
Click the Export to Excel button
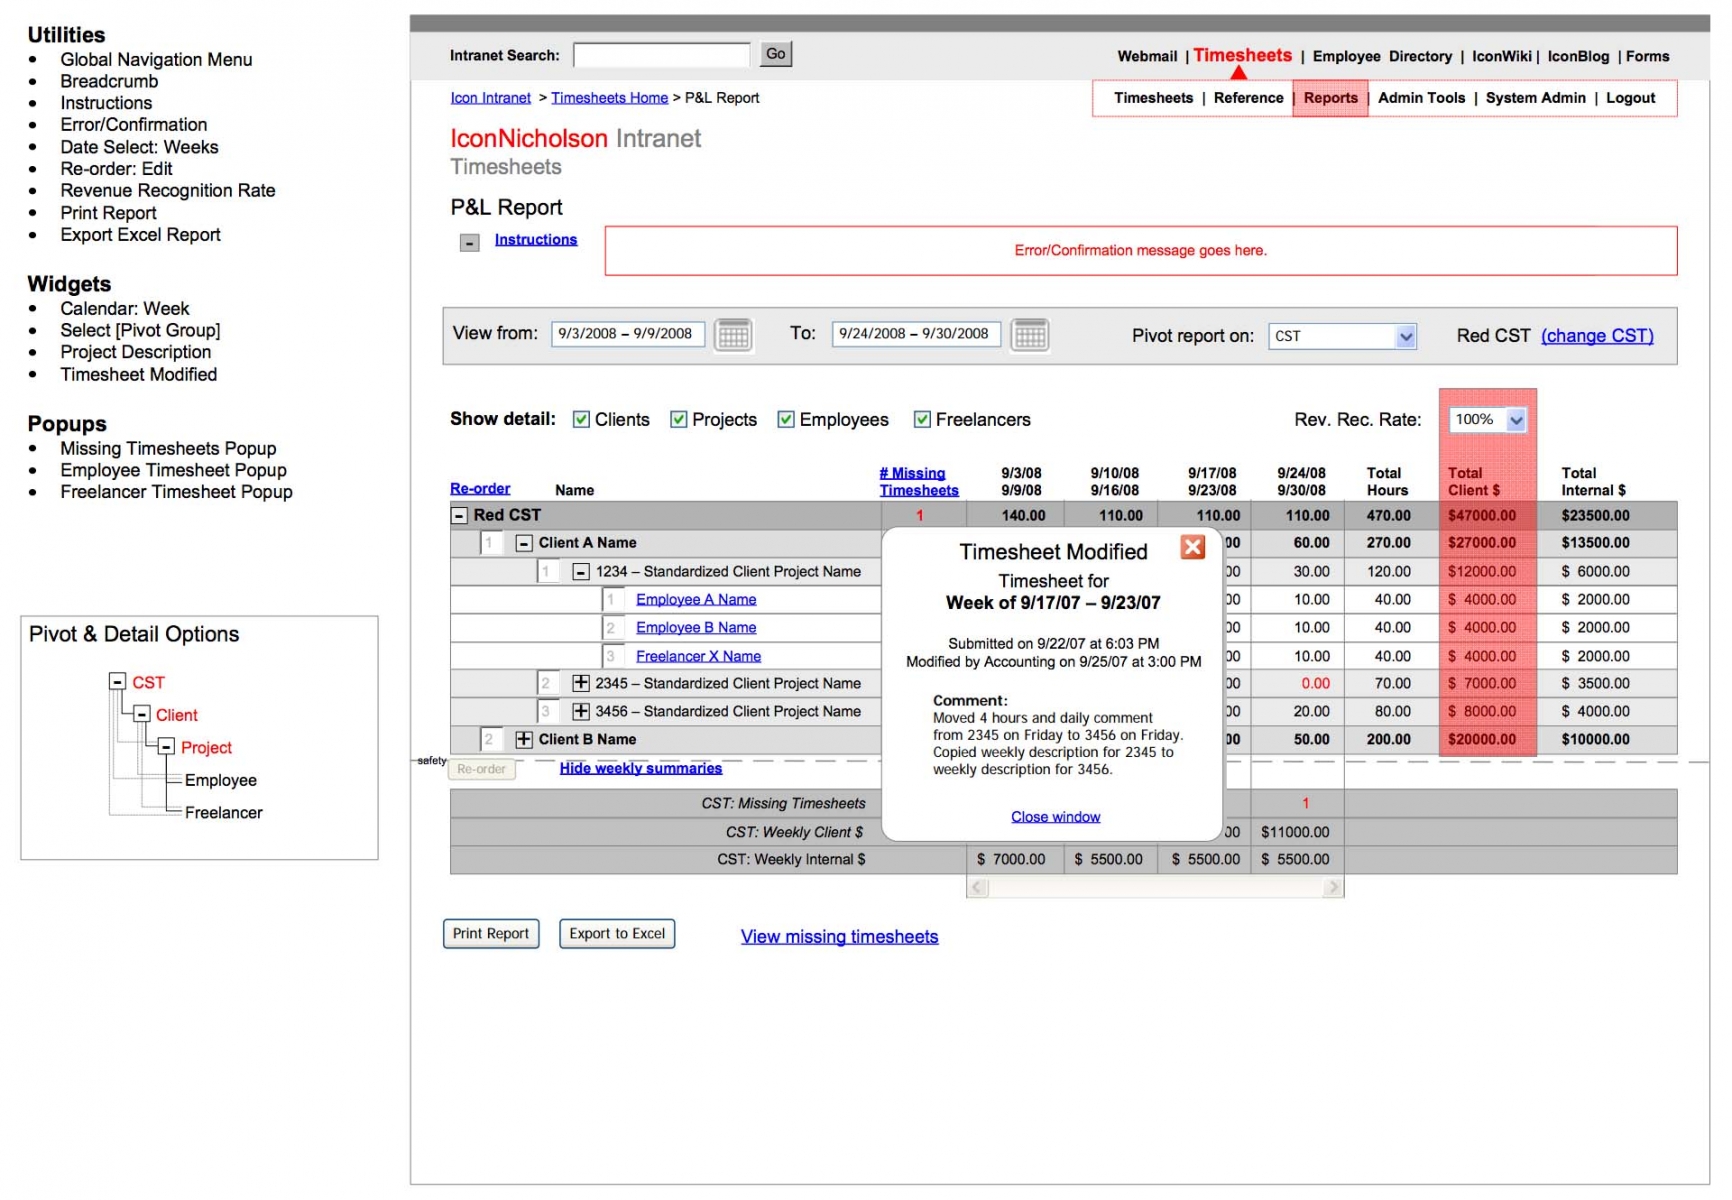(x=617, y=934)
